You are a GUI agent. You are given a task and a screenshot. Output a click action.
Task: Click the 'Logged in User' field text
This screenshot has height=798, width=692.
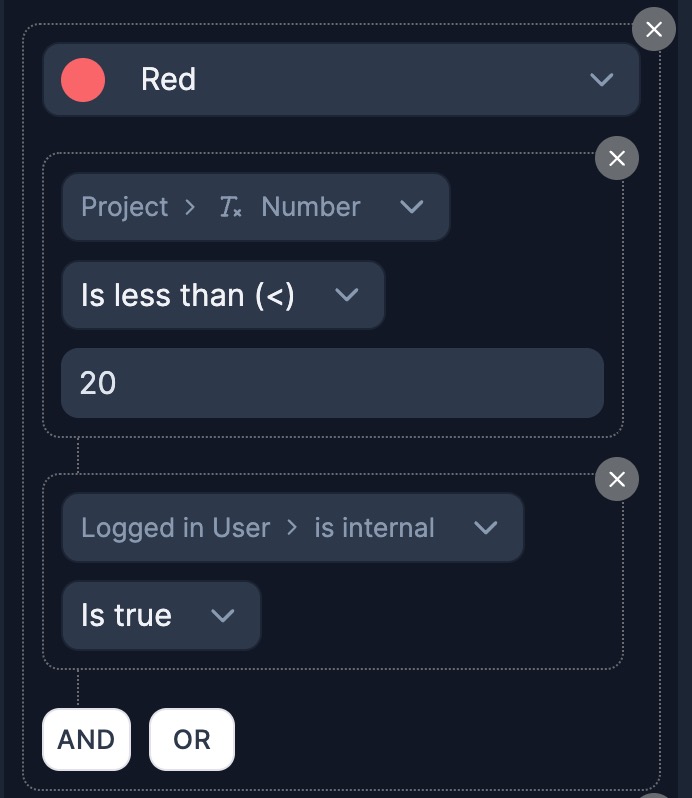click(175, 528)
